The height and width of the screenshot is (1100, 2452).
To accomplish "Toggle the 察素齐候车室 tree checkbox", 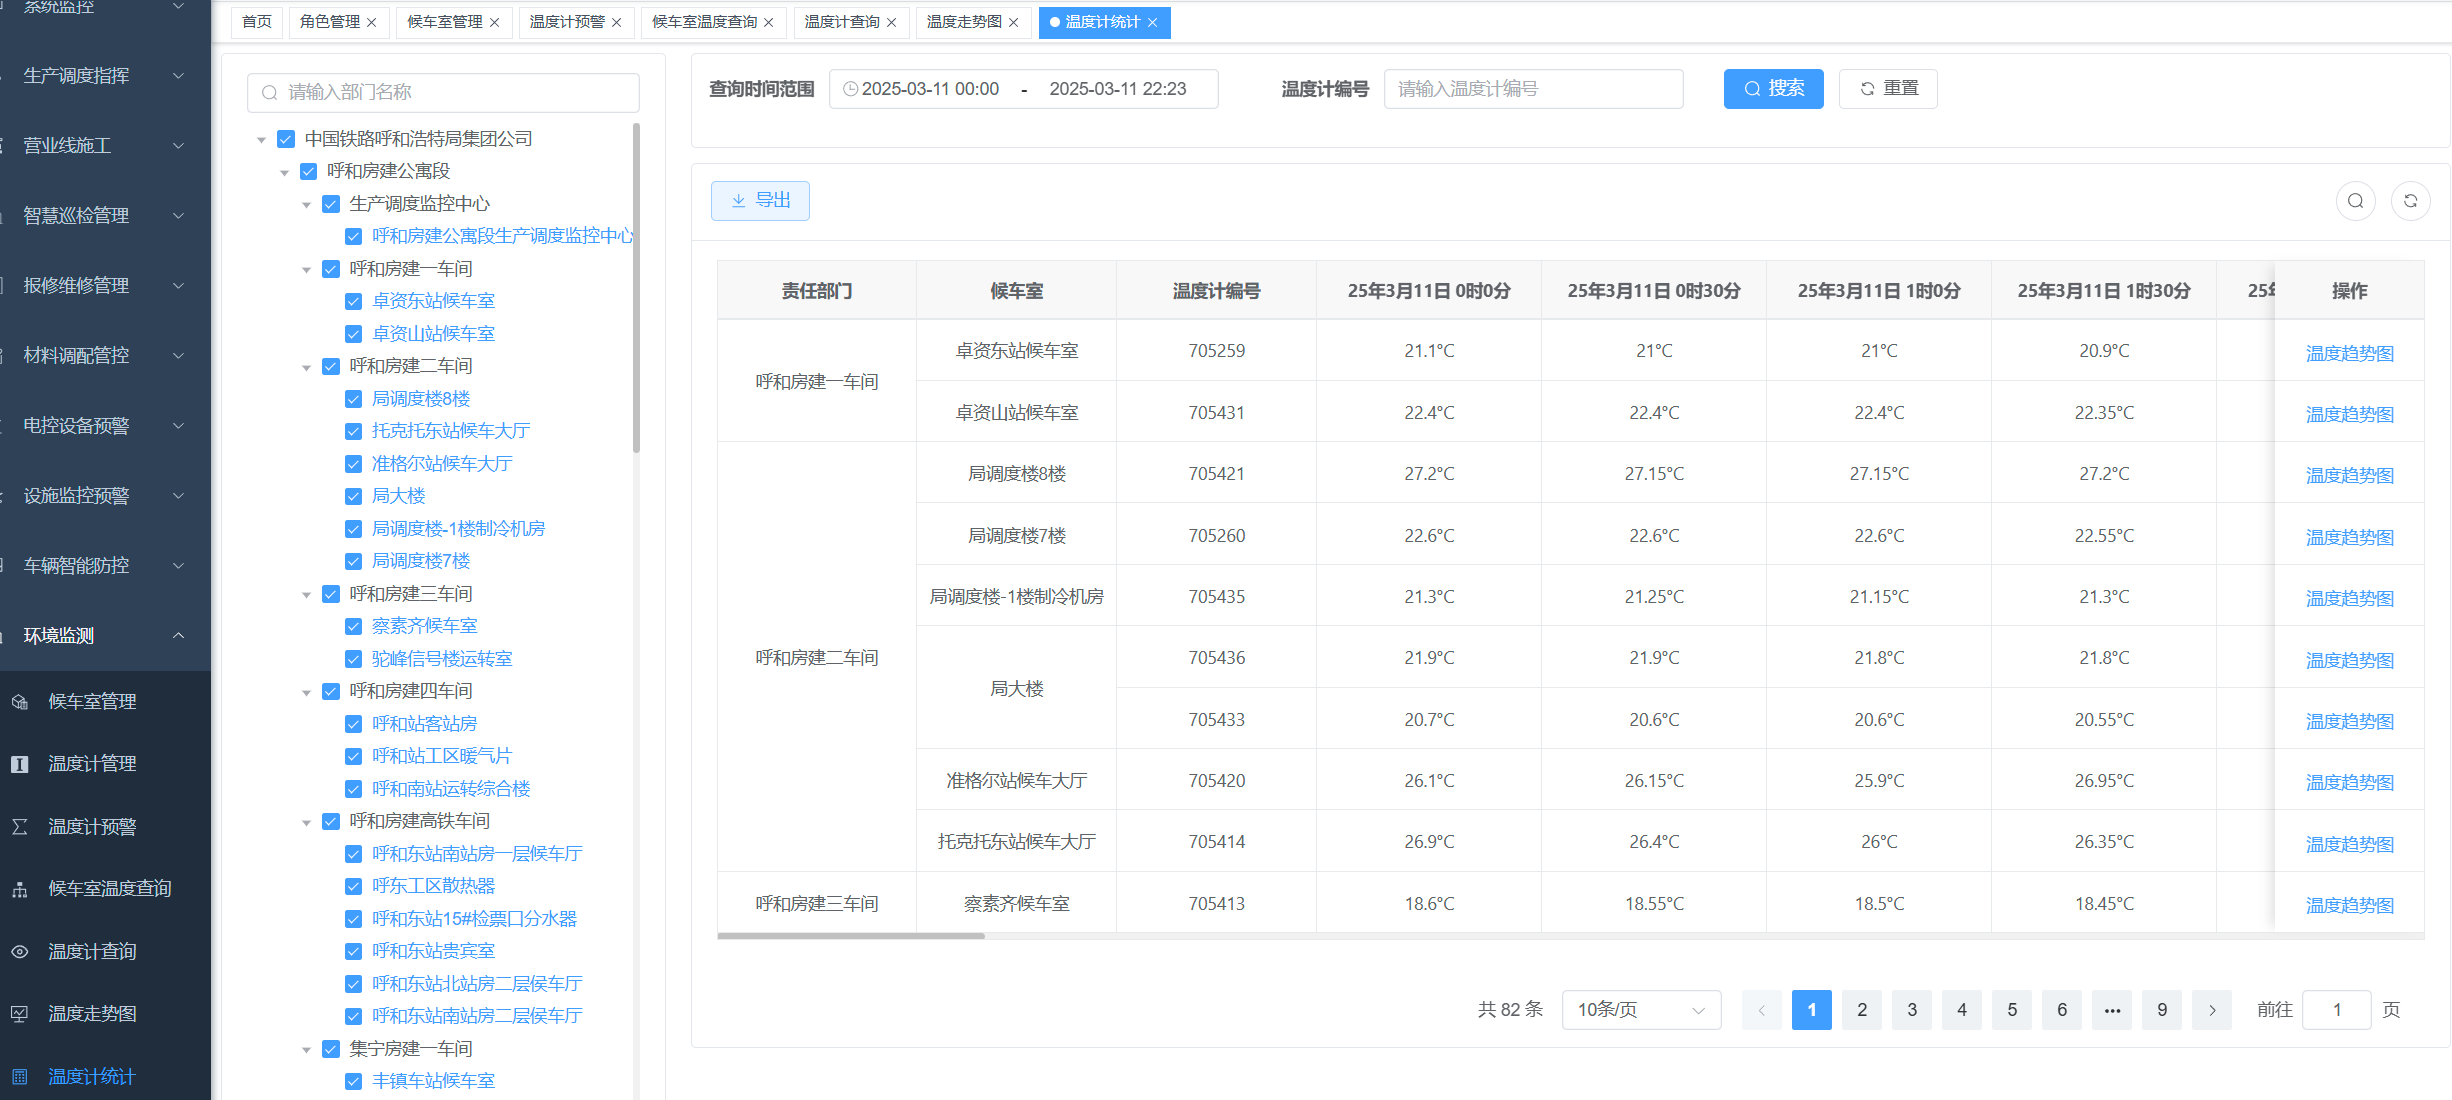I will coord(353,626).
